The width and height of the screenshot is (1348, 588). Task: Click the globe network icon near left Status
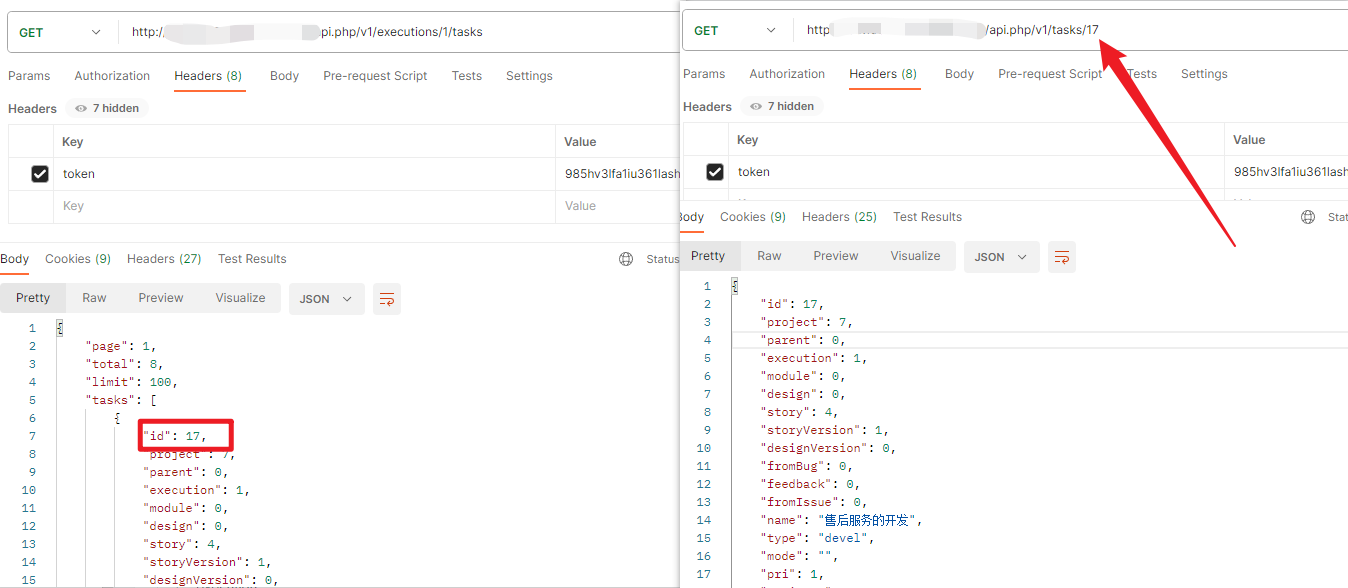pyautogui.click(x=626, y=259)
